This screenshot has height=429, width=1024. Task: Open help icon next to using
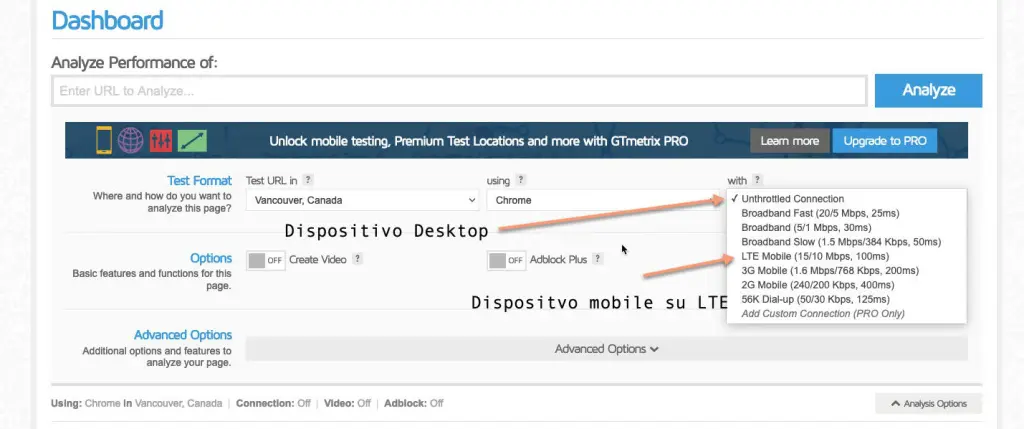520,180
